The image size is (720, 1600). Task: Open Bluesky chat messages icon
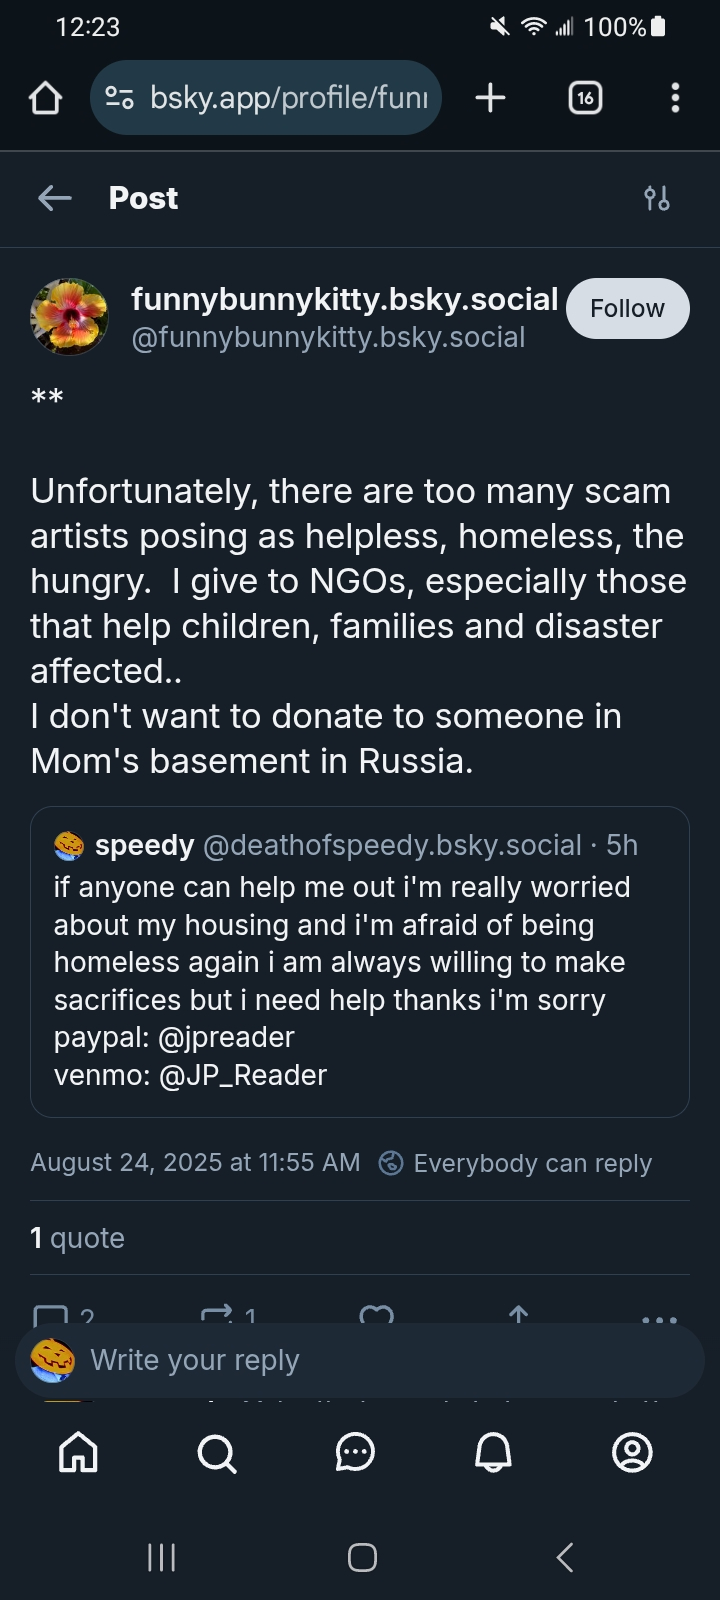(355, 1452)
